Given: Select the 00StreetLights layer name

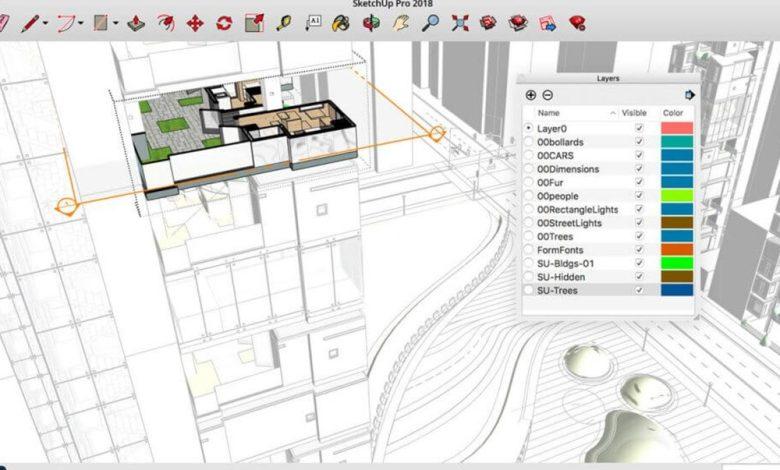Looking at the screenshot, I should [569, 223].
